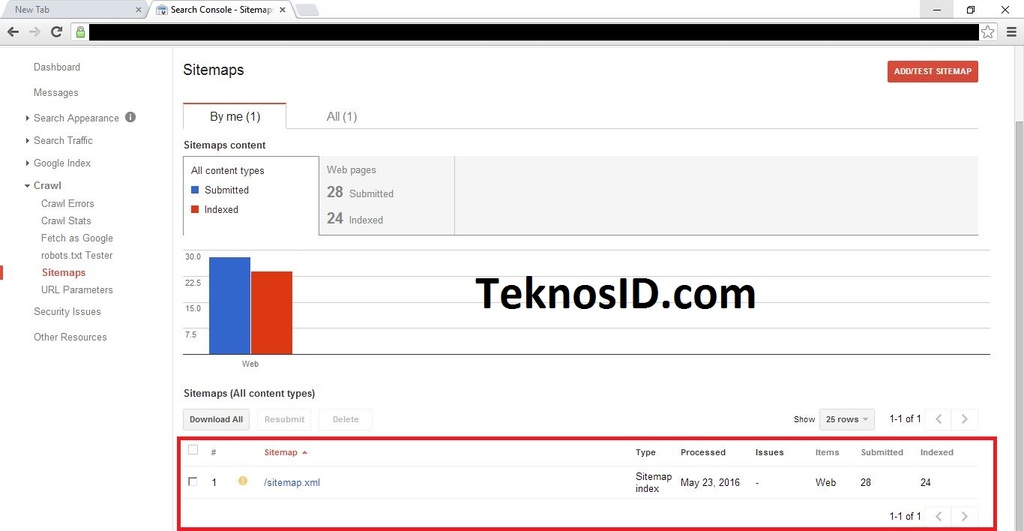Click bottom next page arrow under table
This screenshot has width=1024, height=531.
pyautogui.click(x=965, y=515)
